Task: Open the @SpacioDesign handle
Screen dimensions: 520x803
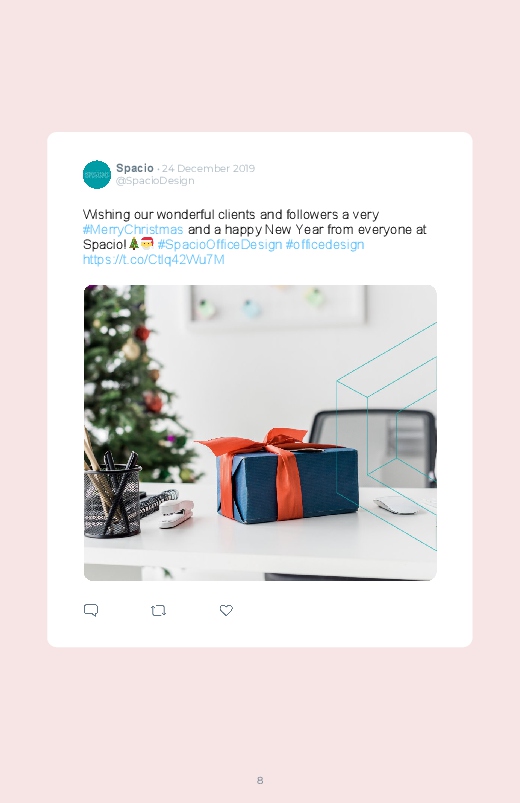Action: 155,181
